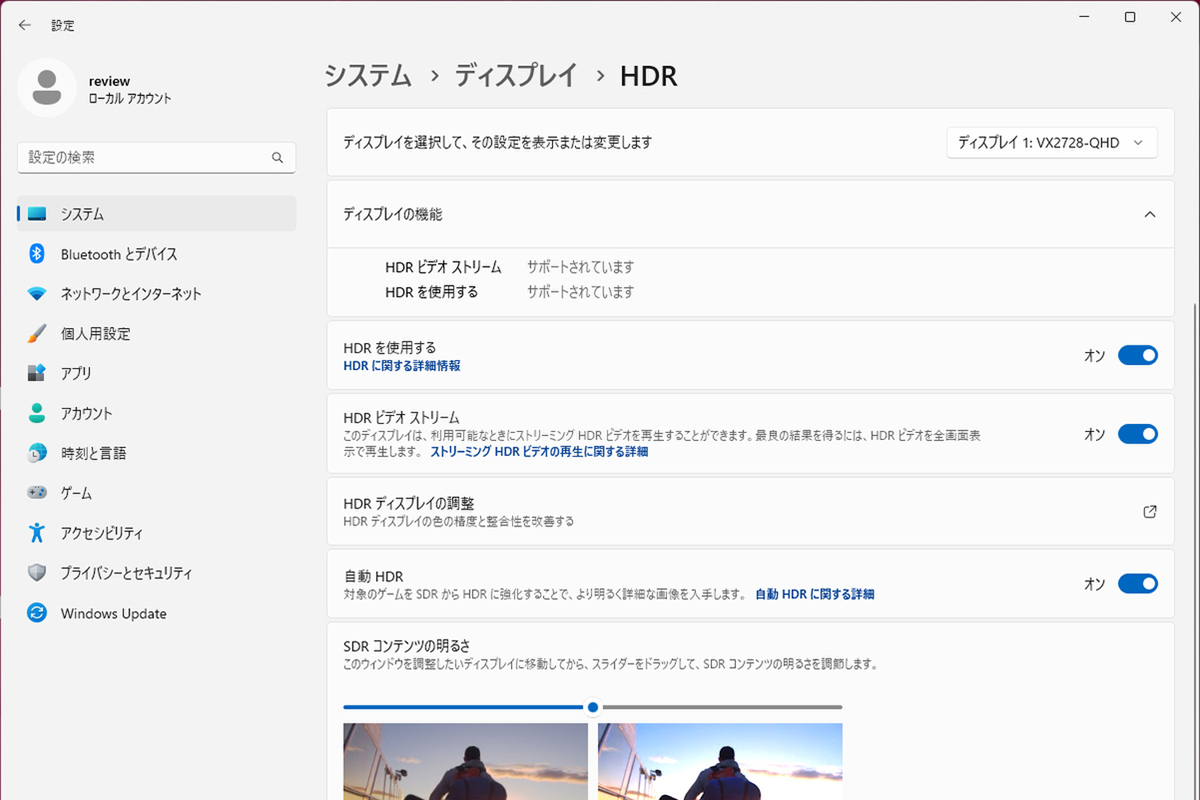Toggle the HDR ビデオ ストリーム switch

pyautogui.click(x=1137, y=434)
